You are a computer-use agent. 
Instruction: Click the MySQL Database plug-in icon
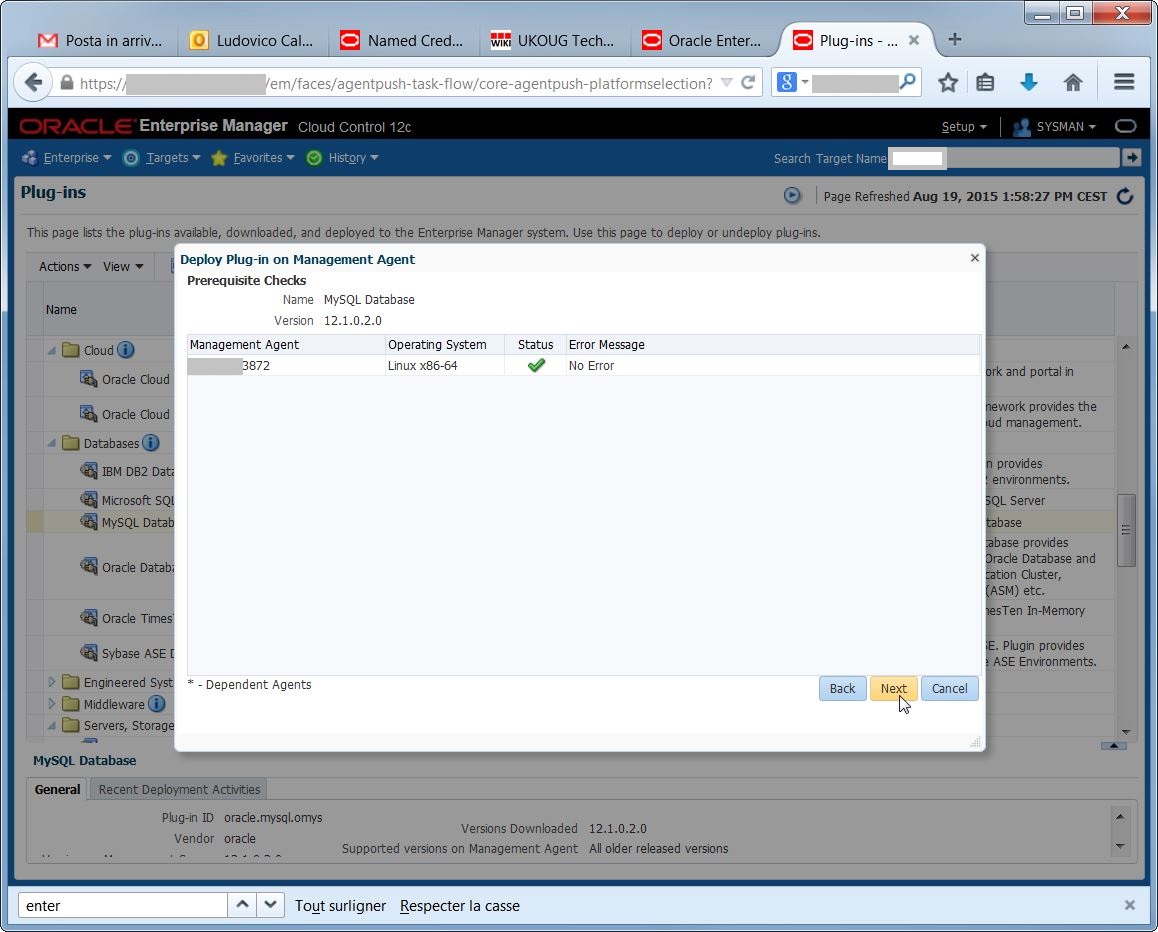pyautogui.click(x=89, y=521)
